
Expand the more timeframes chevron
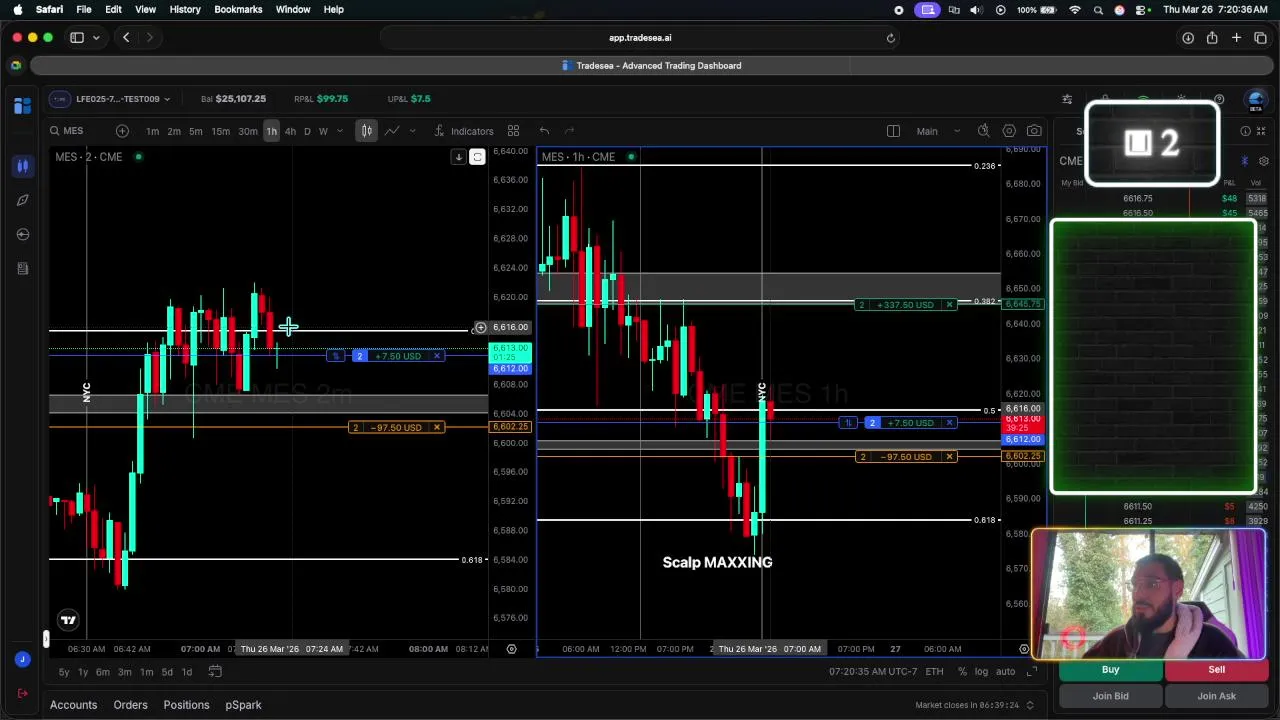(x=340, y=131)
